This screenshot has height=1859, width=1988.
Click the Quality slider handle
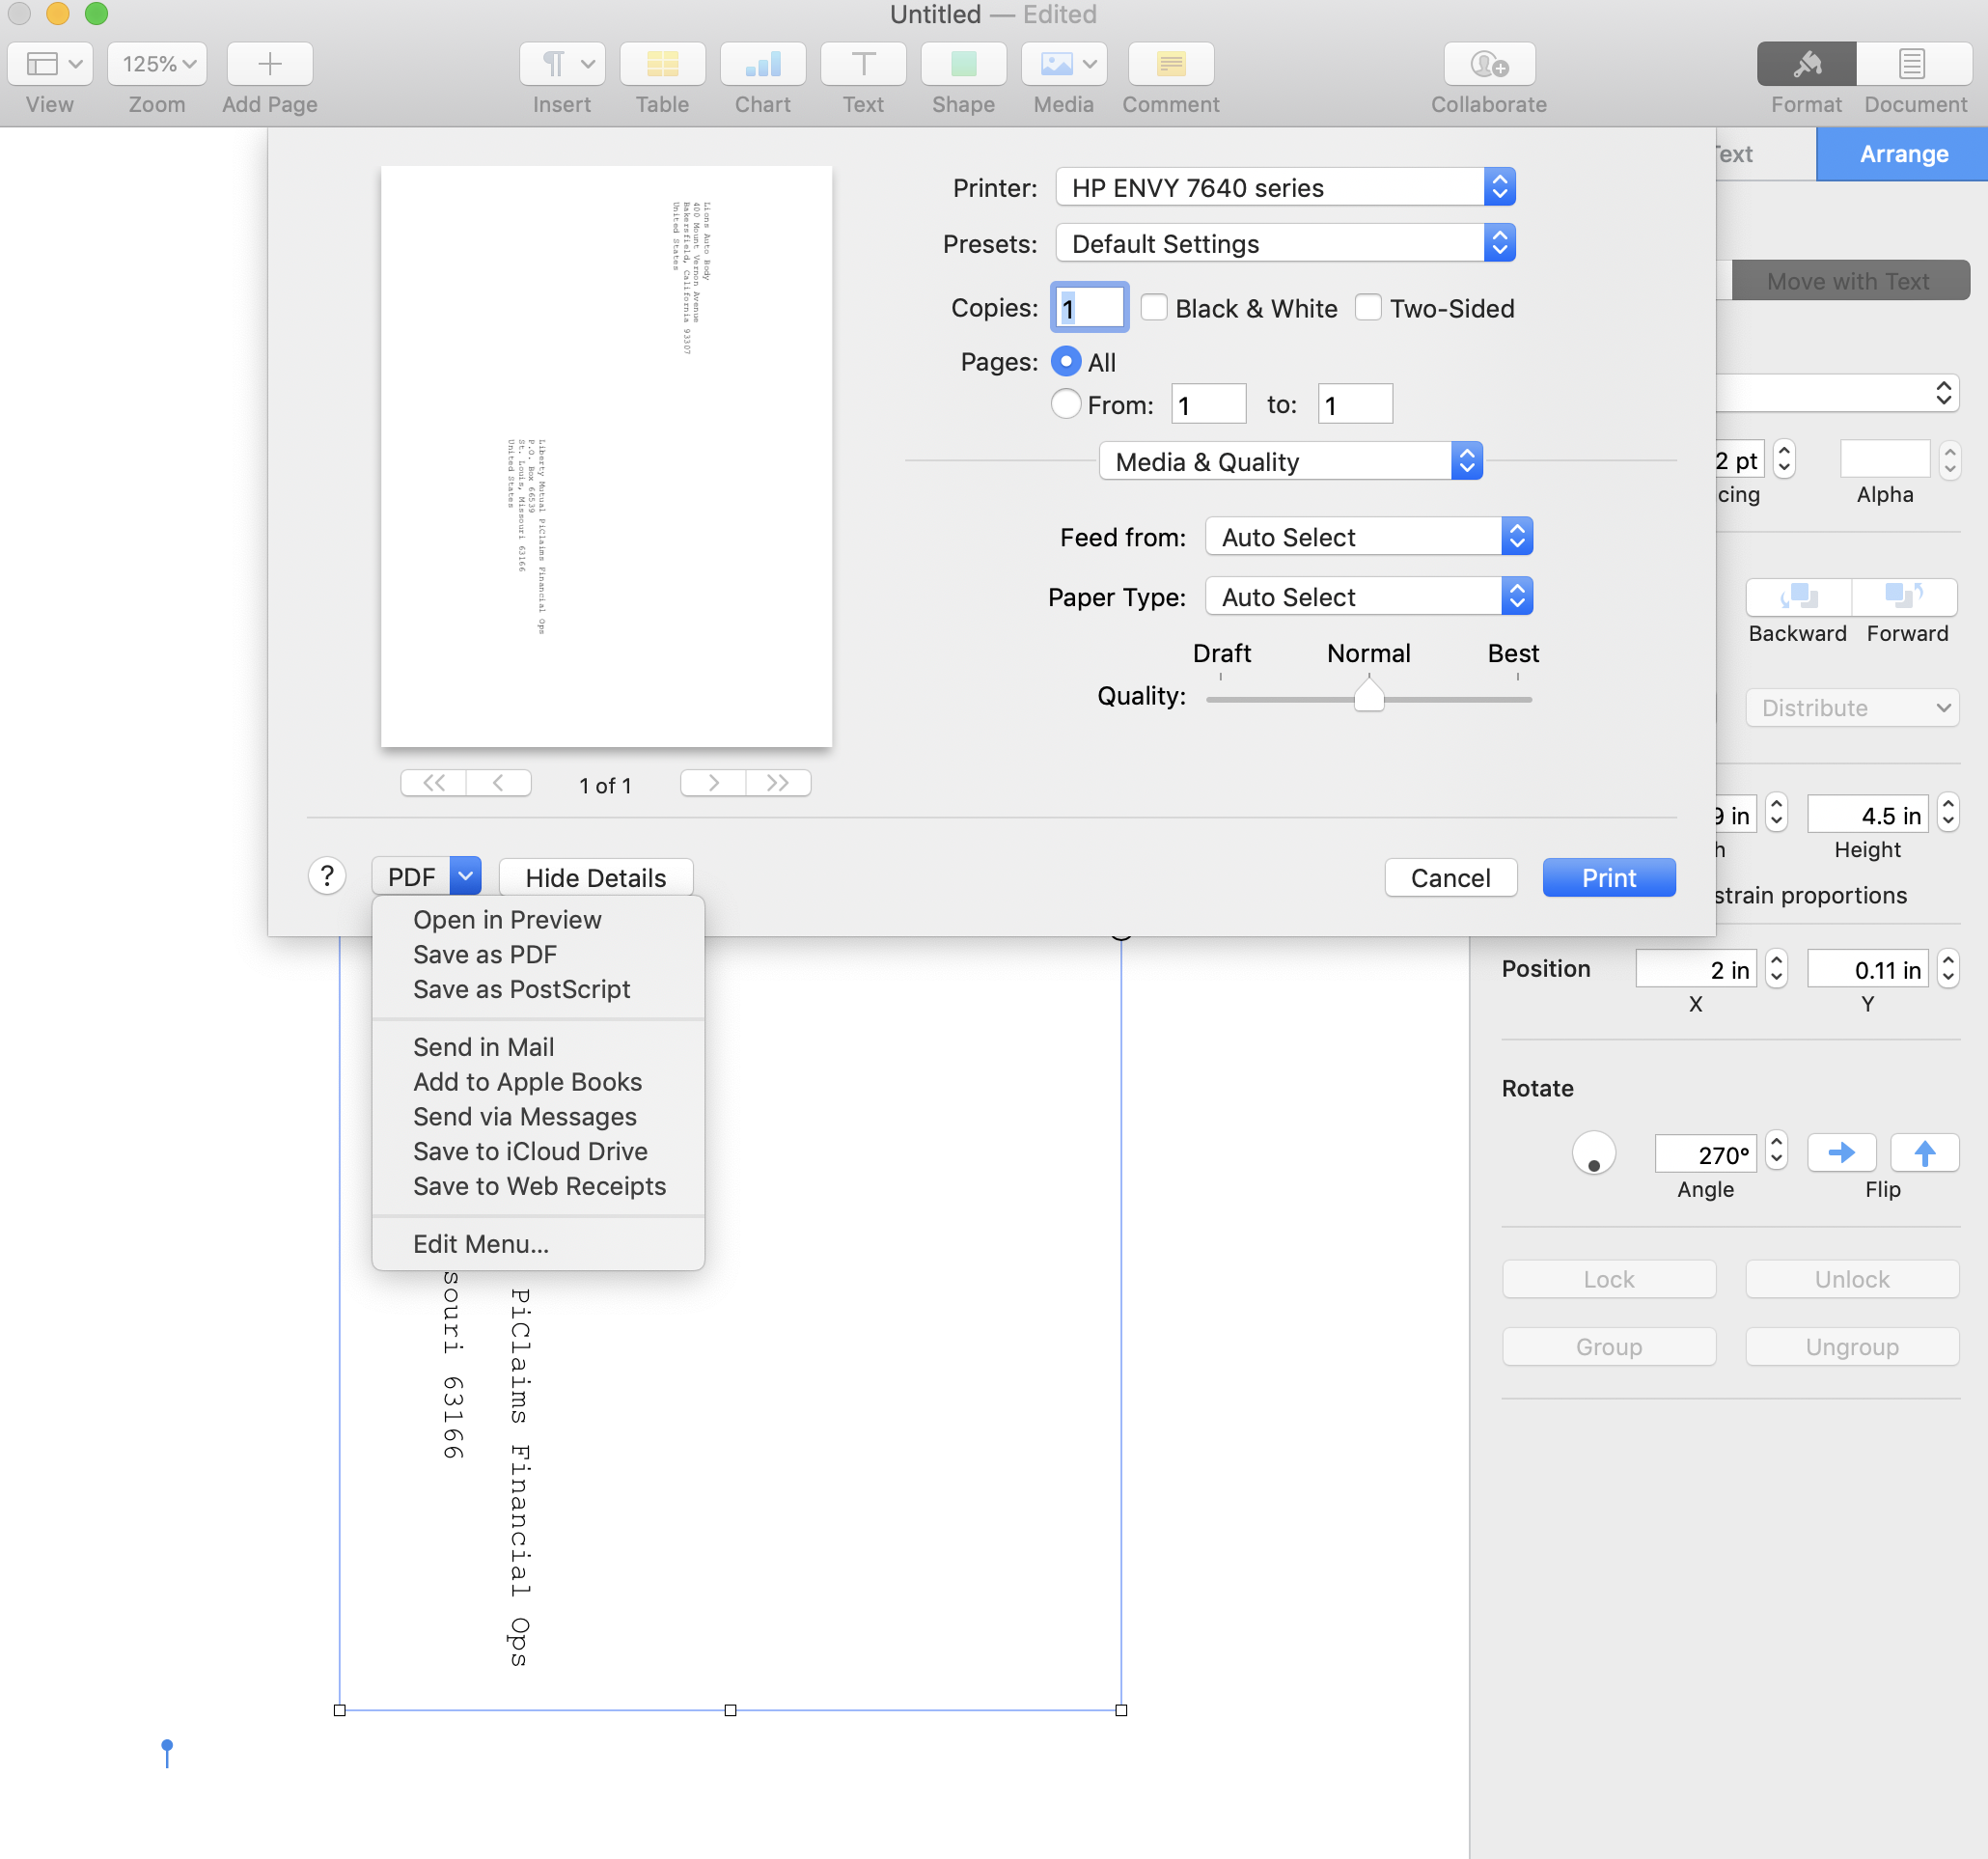(x=1368, y=695)
